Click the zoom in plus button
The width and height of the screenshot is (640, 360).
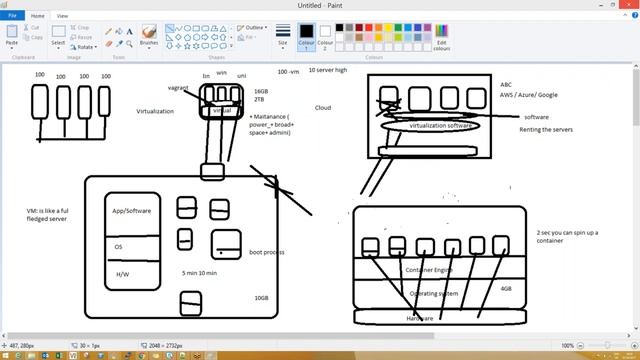pos(634,346)
